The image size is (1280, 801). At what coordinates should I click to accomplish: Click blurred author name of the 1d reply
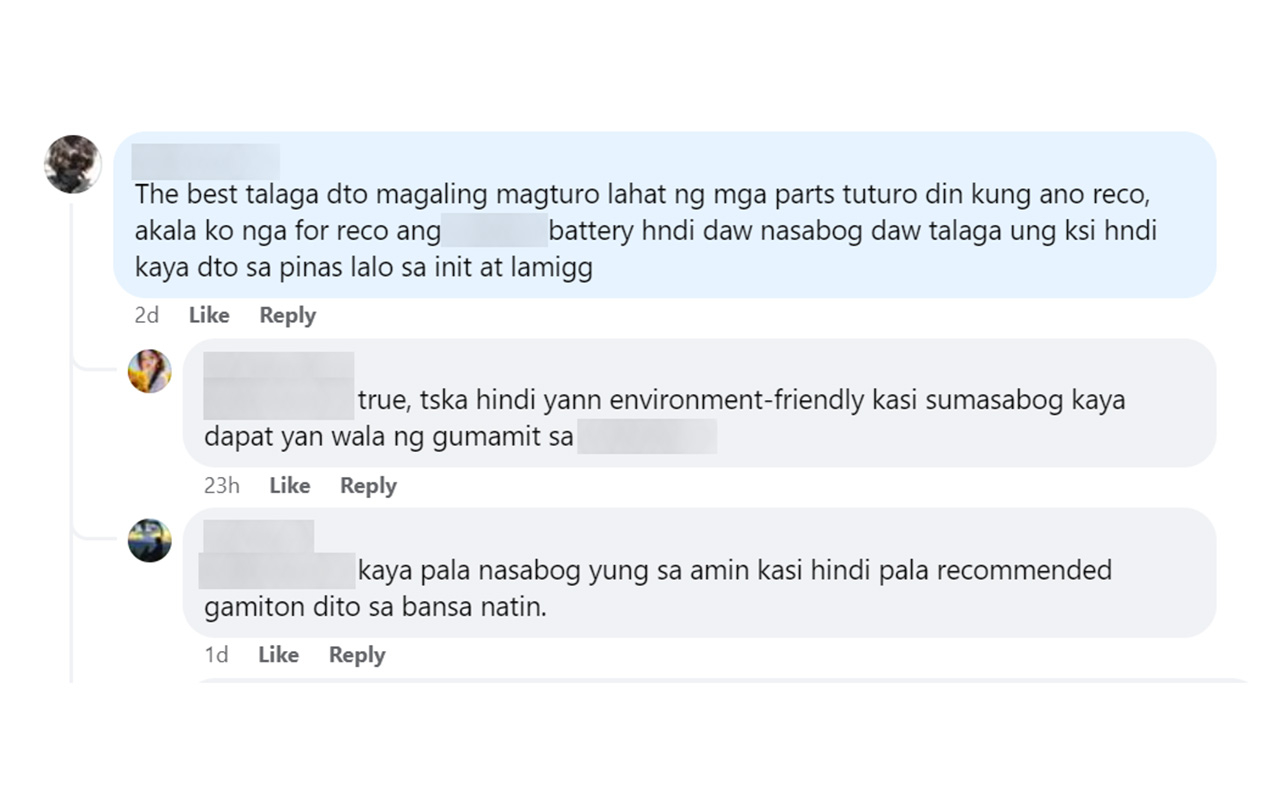pos(258,537)
